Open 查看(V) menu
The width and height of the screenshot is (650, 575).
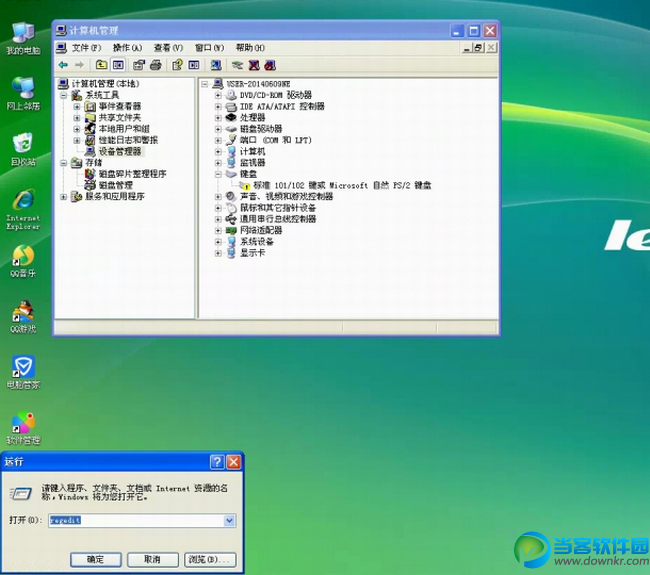point(168,48)
